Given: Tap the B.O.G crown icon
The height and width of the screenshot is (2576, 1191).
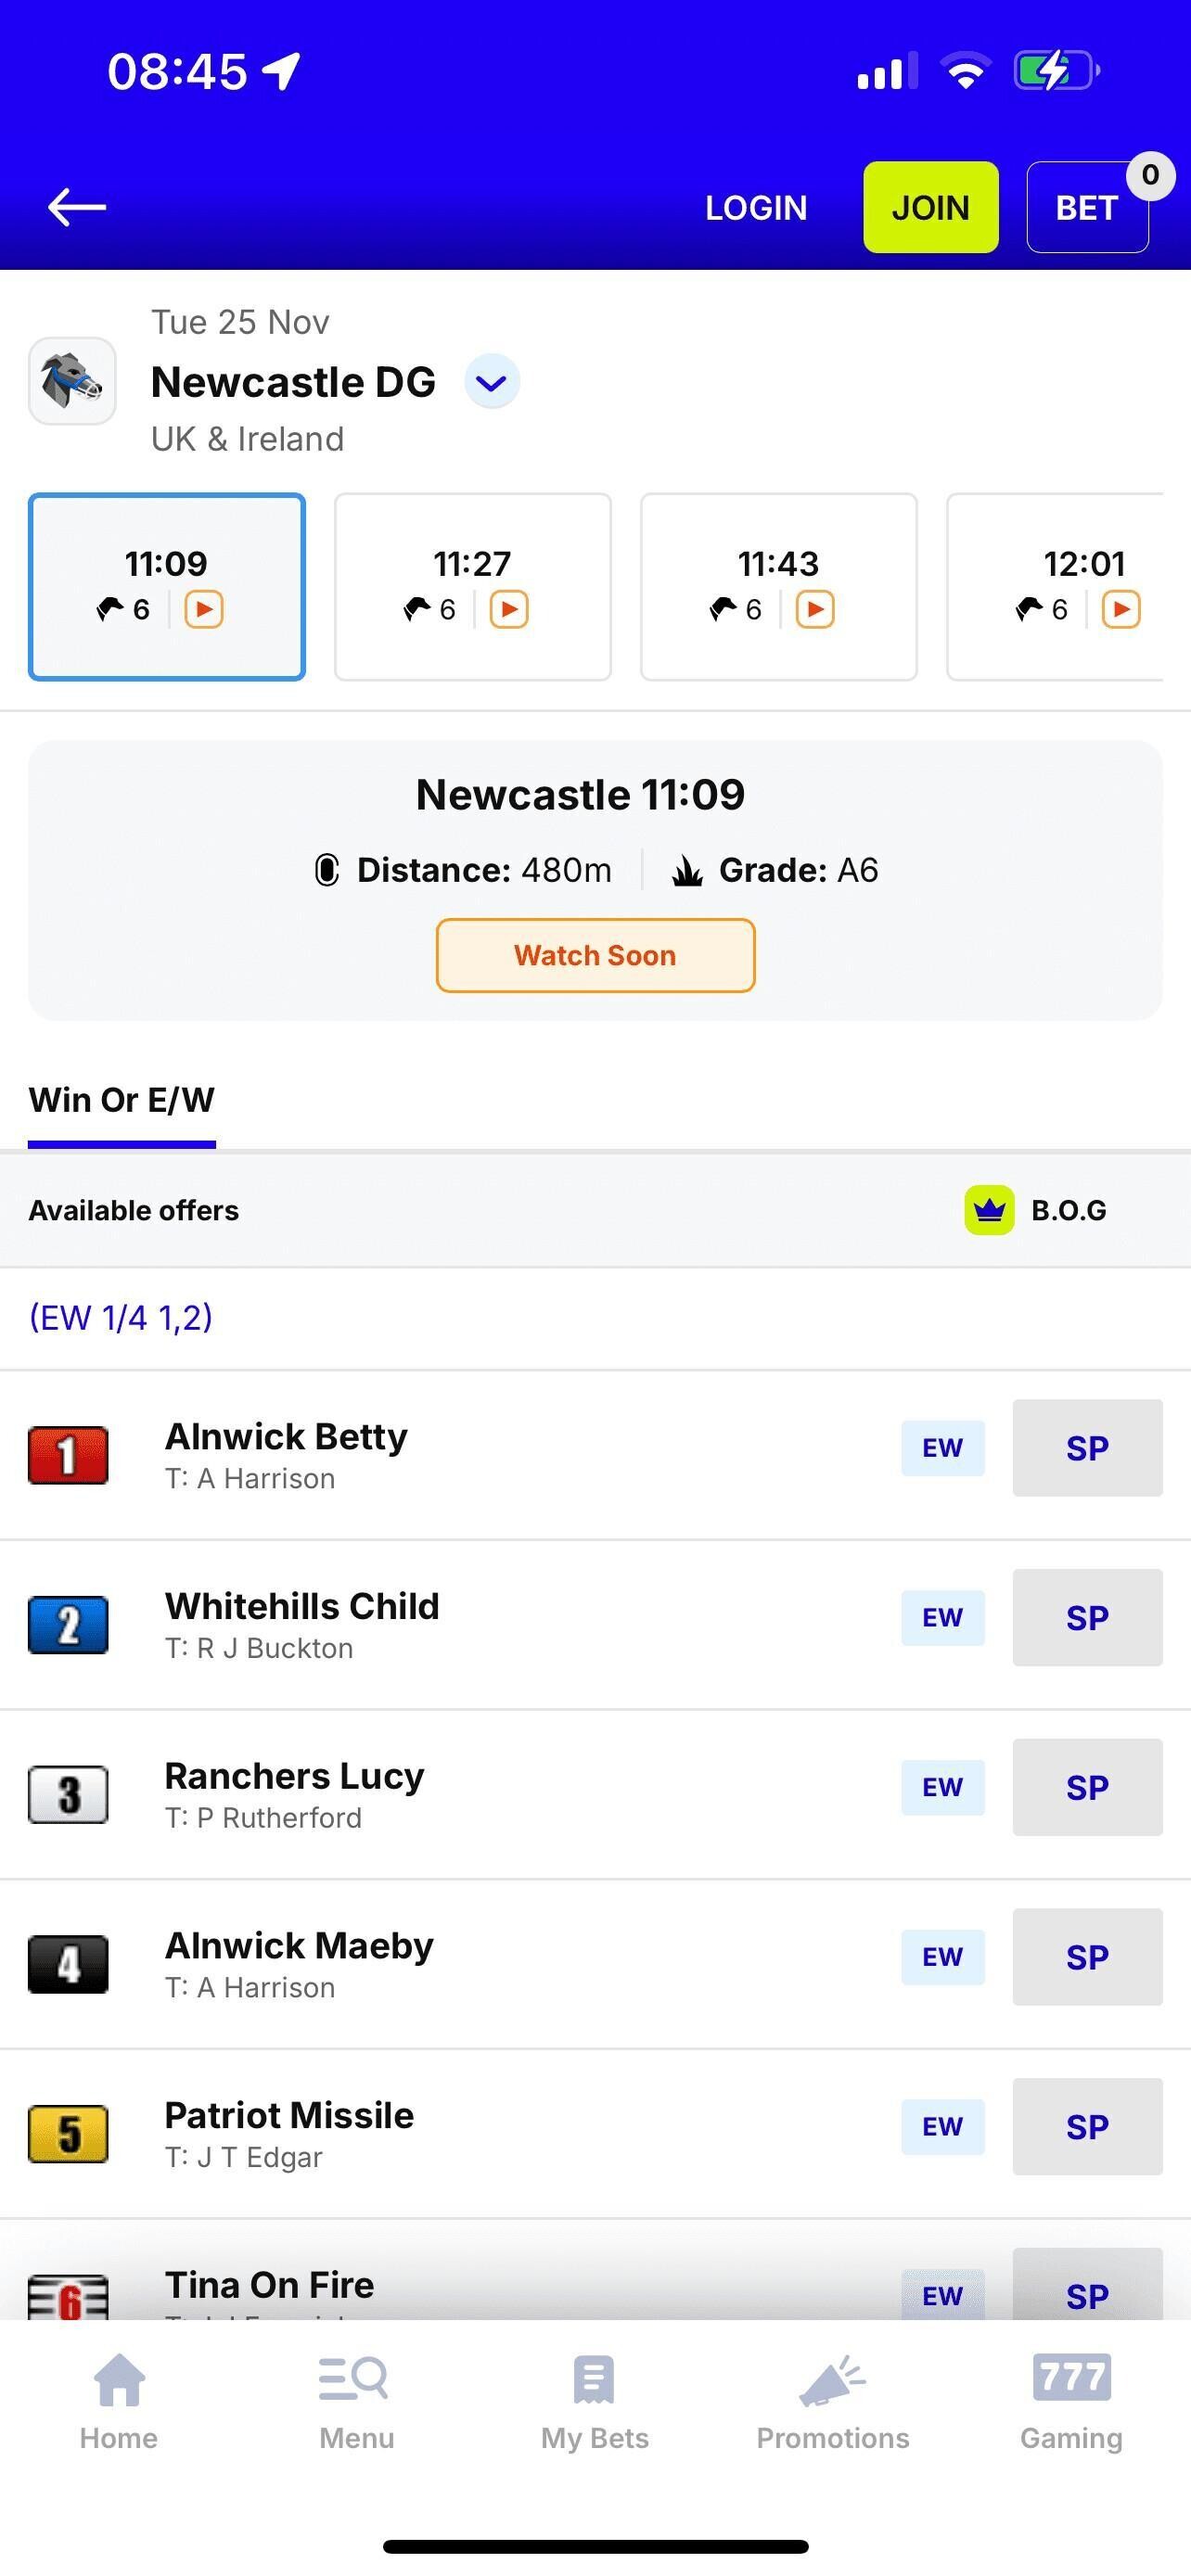Looking at the screenshot, I should click(989, 1210).
